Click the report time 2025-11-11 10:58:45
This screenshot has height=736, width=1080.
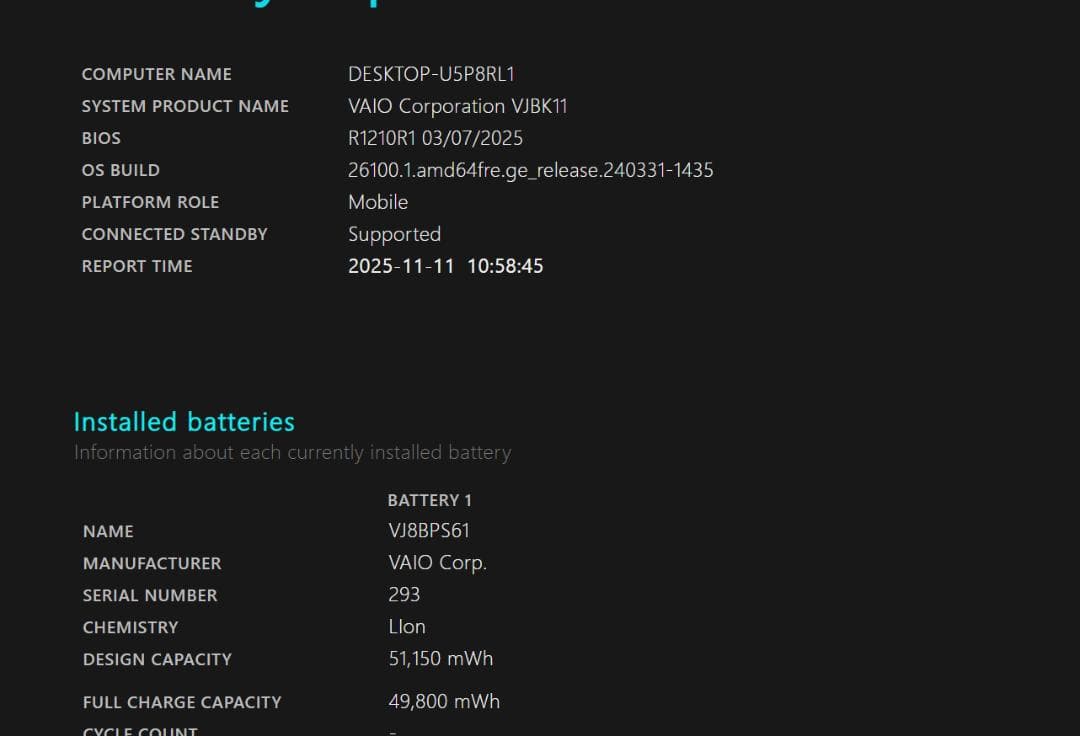445,266
